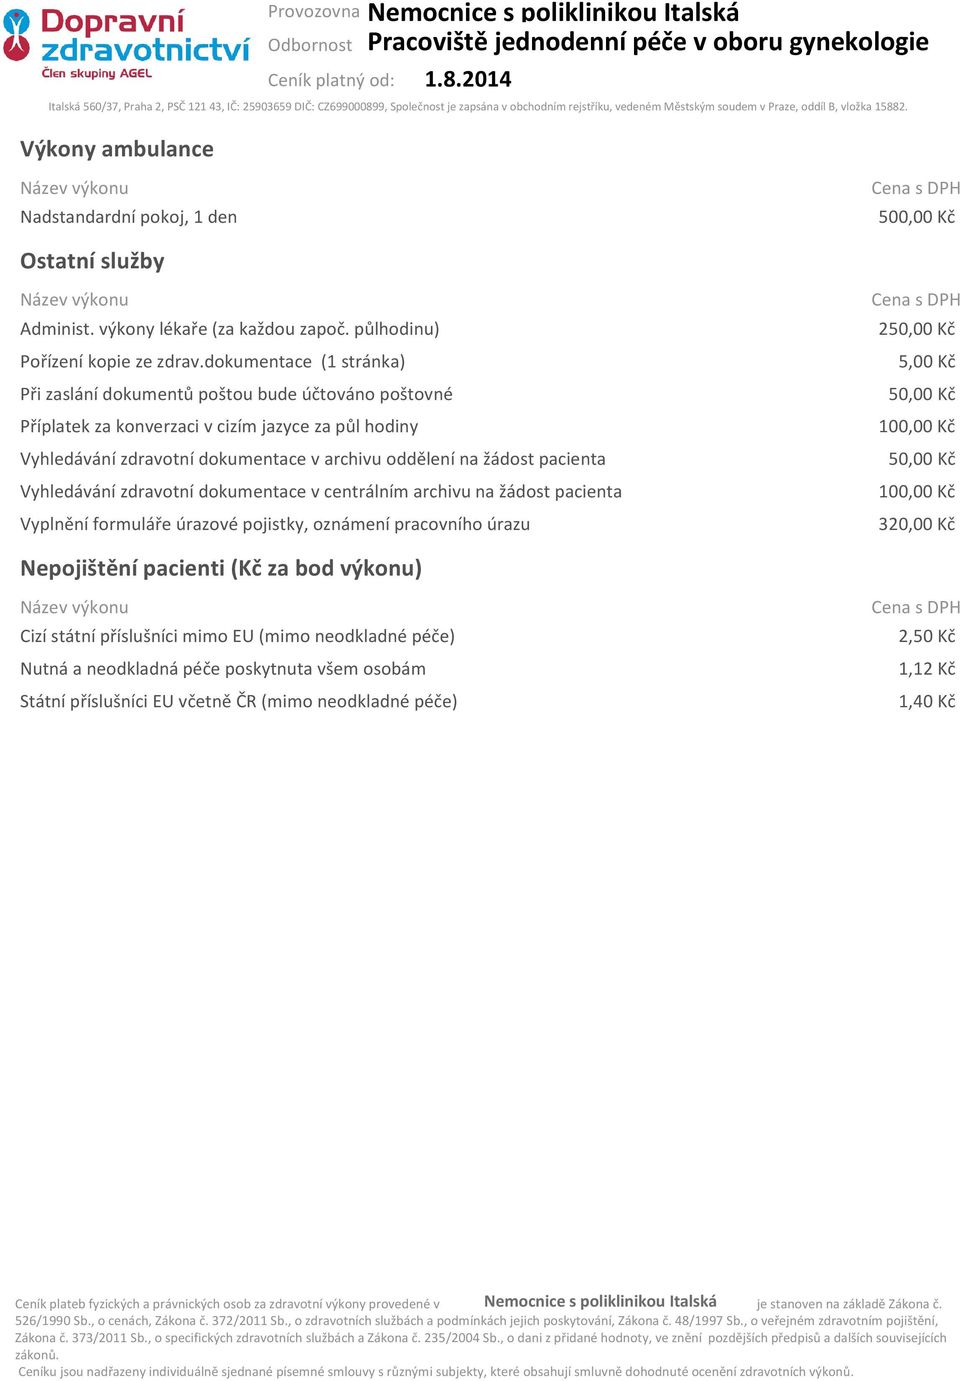Select the 1,40 Kč price value
This screenshot has width=960, height=1381.
pyautogui.click(x=926, y=701)
